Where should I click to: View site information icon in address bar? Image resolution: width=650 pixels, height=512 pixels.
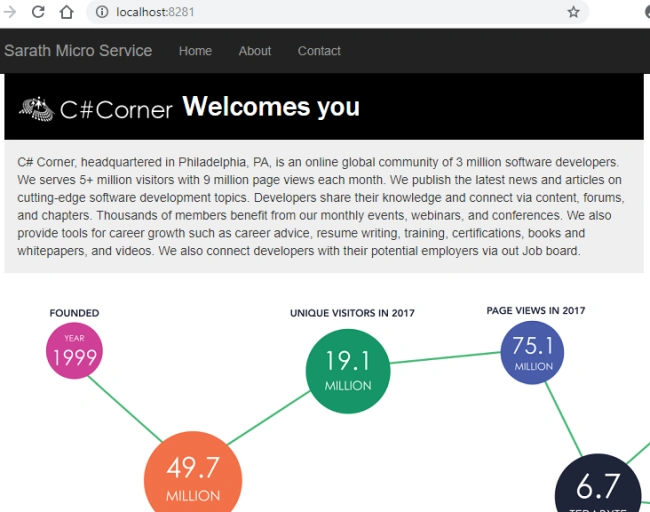[102, 12]
